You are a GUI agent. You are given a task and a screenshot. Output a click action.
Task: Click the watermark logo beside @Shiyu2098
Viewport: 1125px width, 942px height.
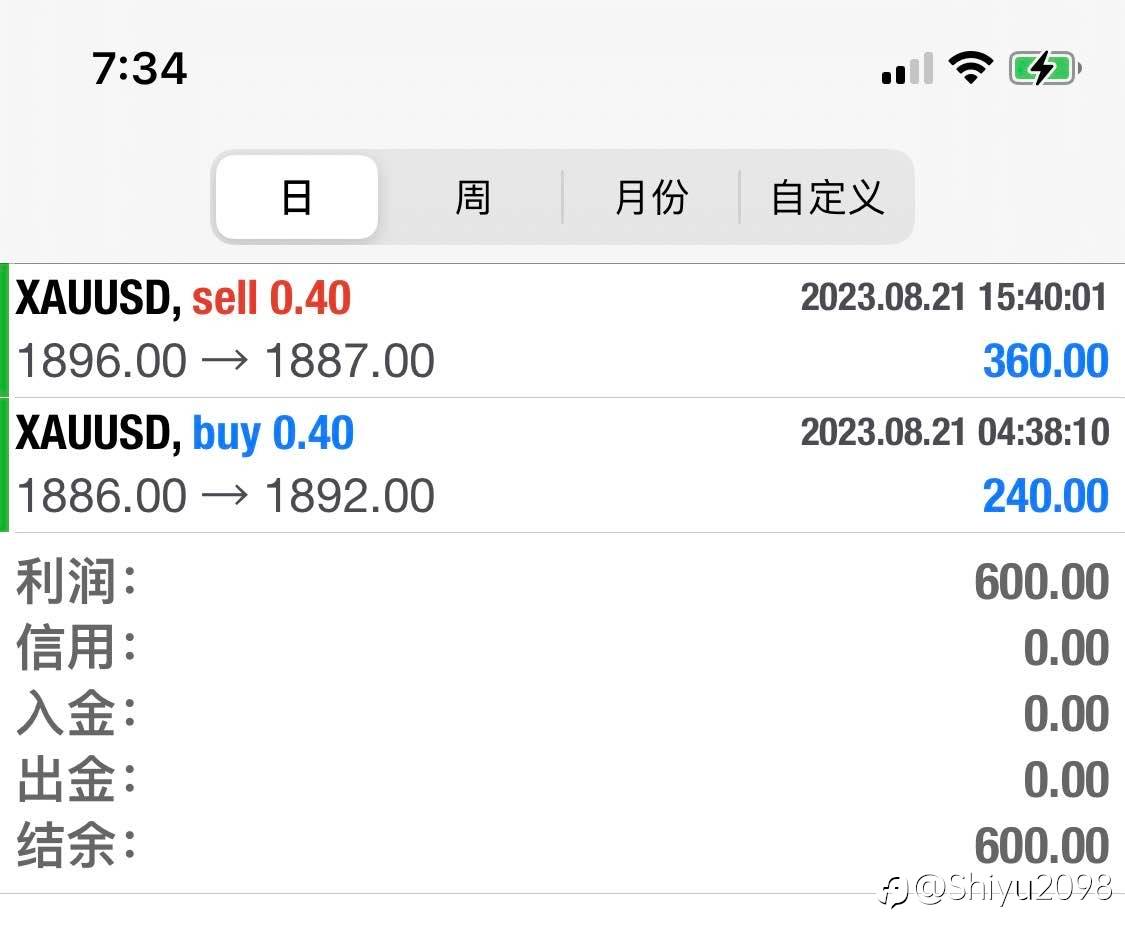(893, 889)
